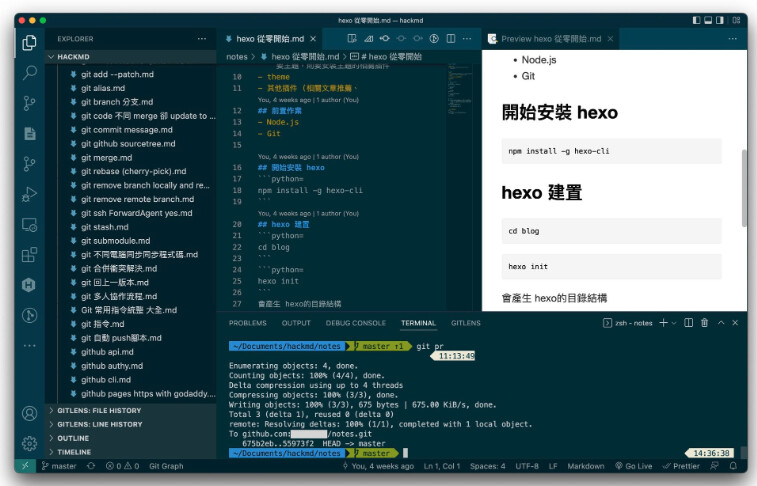The width and height of the screenshot is (757, 486).
Task: Open preview pane more actions ellipsis
Action: point(732,39)
